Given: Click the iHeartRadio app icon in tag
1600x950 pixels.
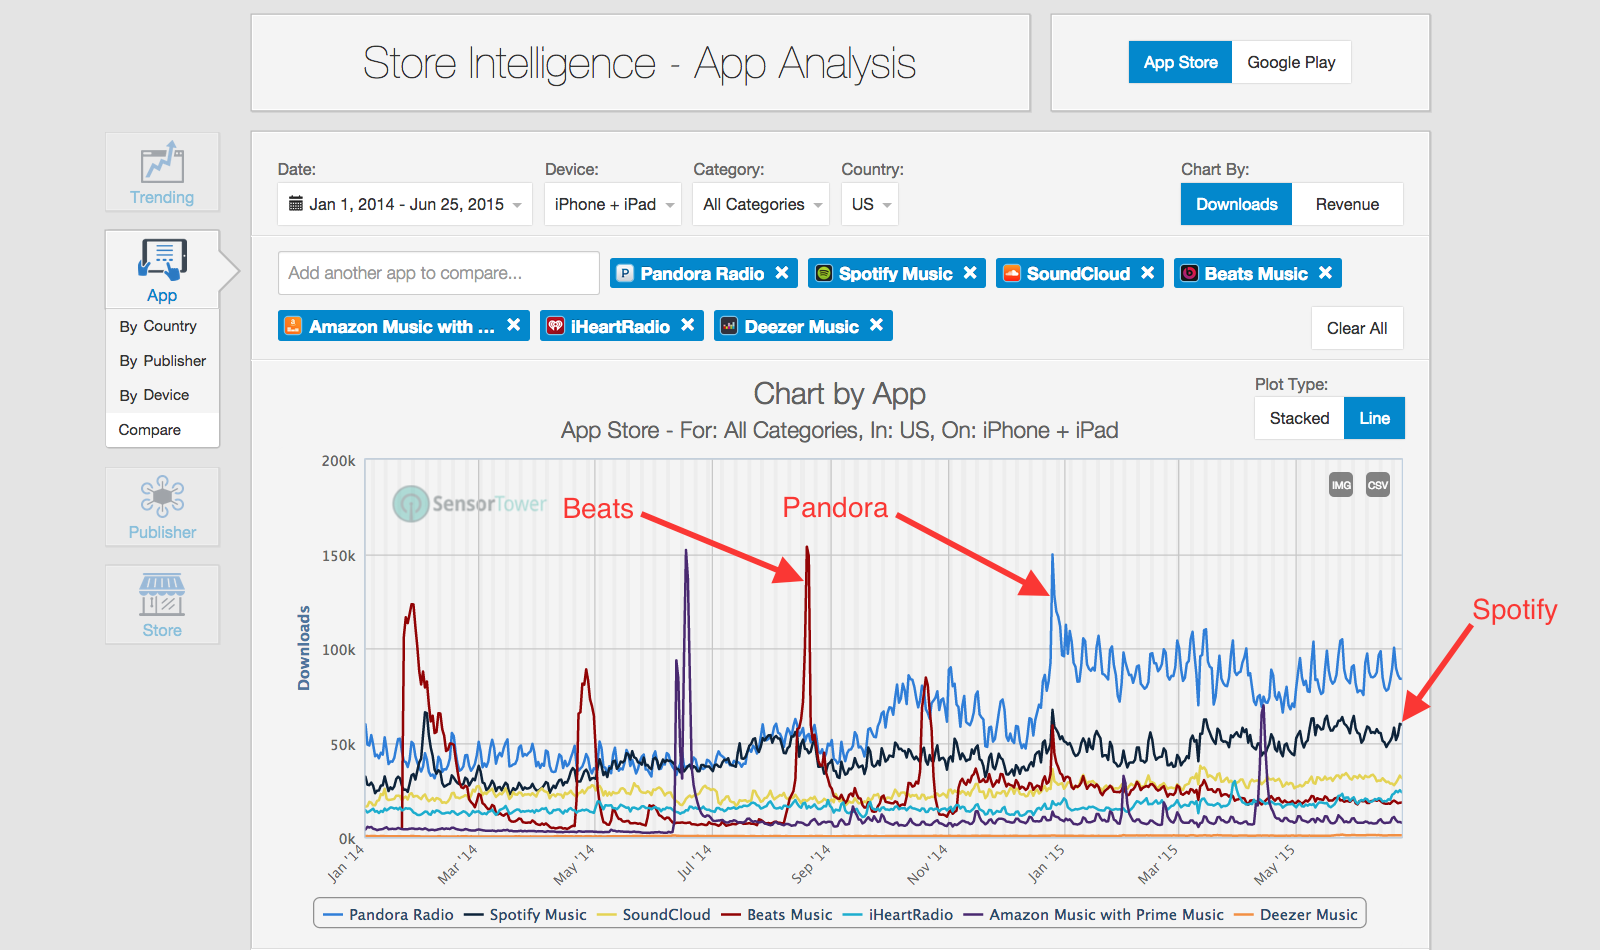Looking at the screenshot, I should click(555, 326).
